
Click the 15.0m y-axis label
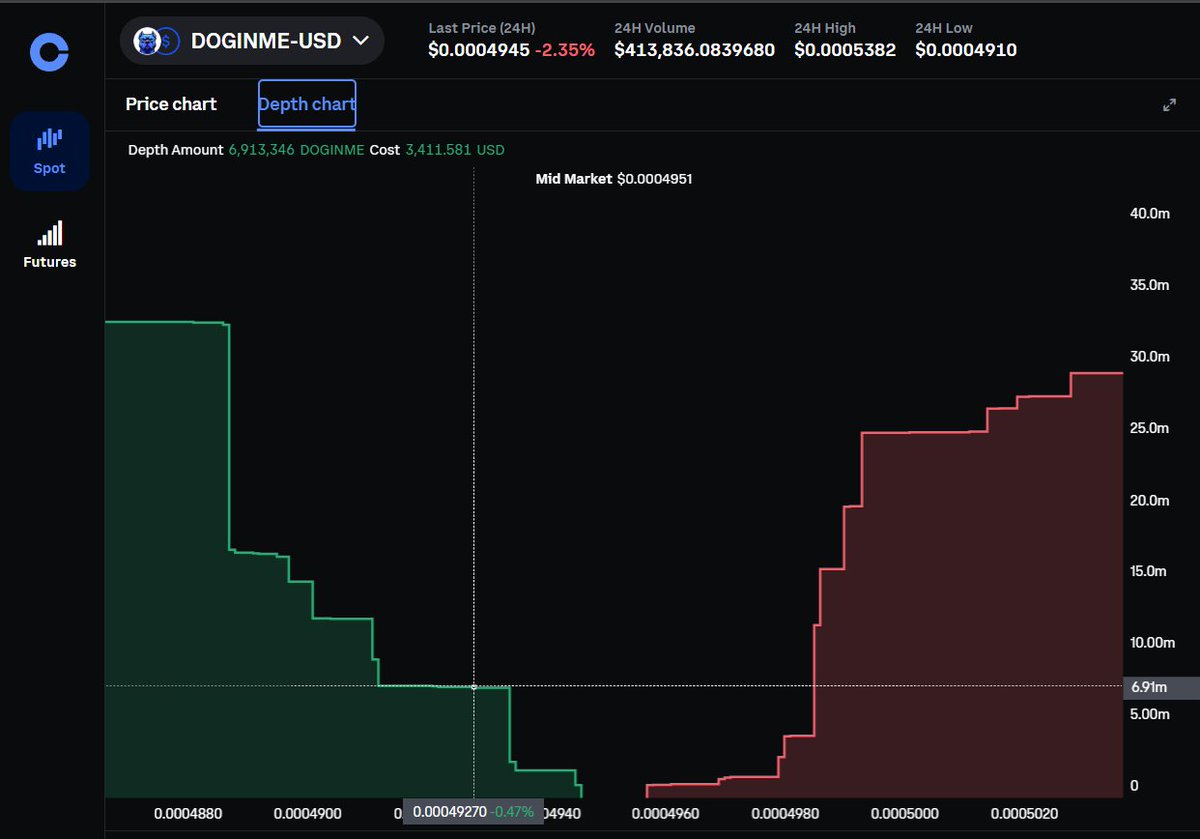(x=1148, y=571)
